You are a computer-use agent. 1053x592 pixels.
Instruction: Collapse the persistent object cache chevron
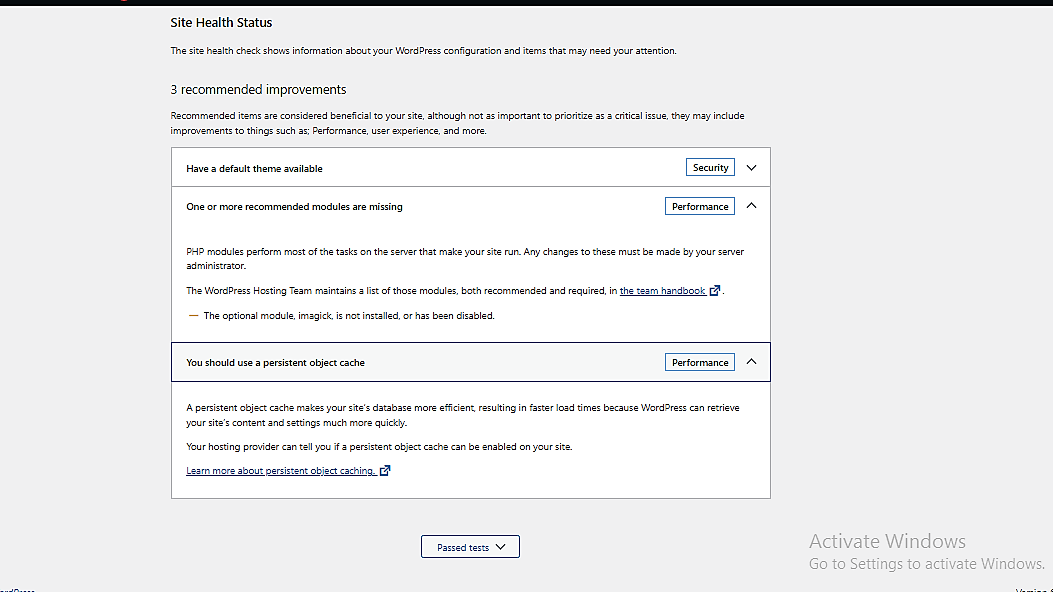point(751,362)
